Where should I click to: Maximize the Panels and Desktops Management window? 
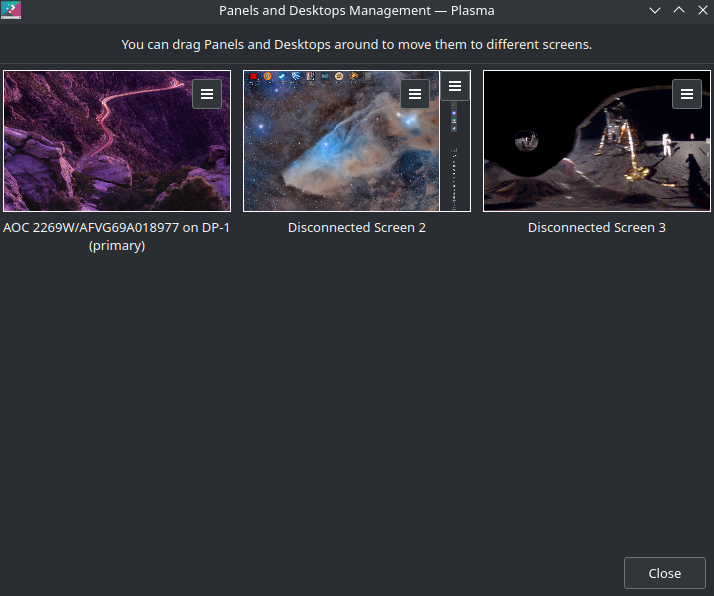(x=679, y=10)
